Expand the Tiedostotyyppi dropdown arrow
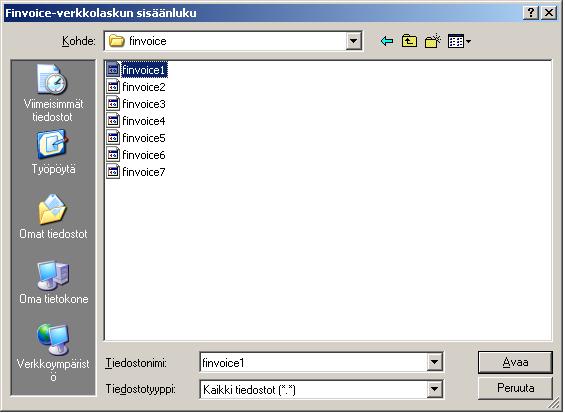Screen dimensions: 565x413 pyautogui.click(x=435, y=389)
